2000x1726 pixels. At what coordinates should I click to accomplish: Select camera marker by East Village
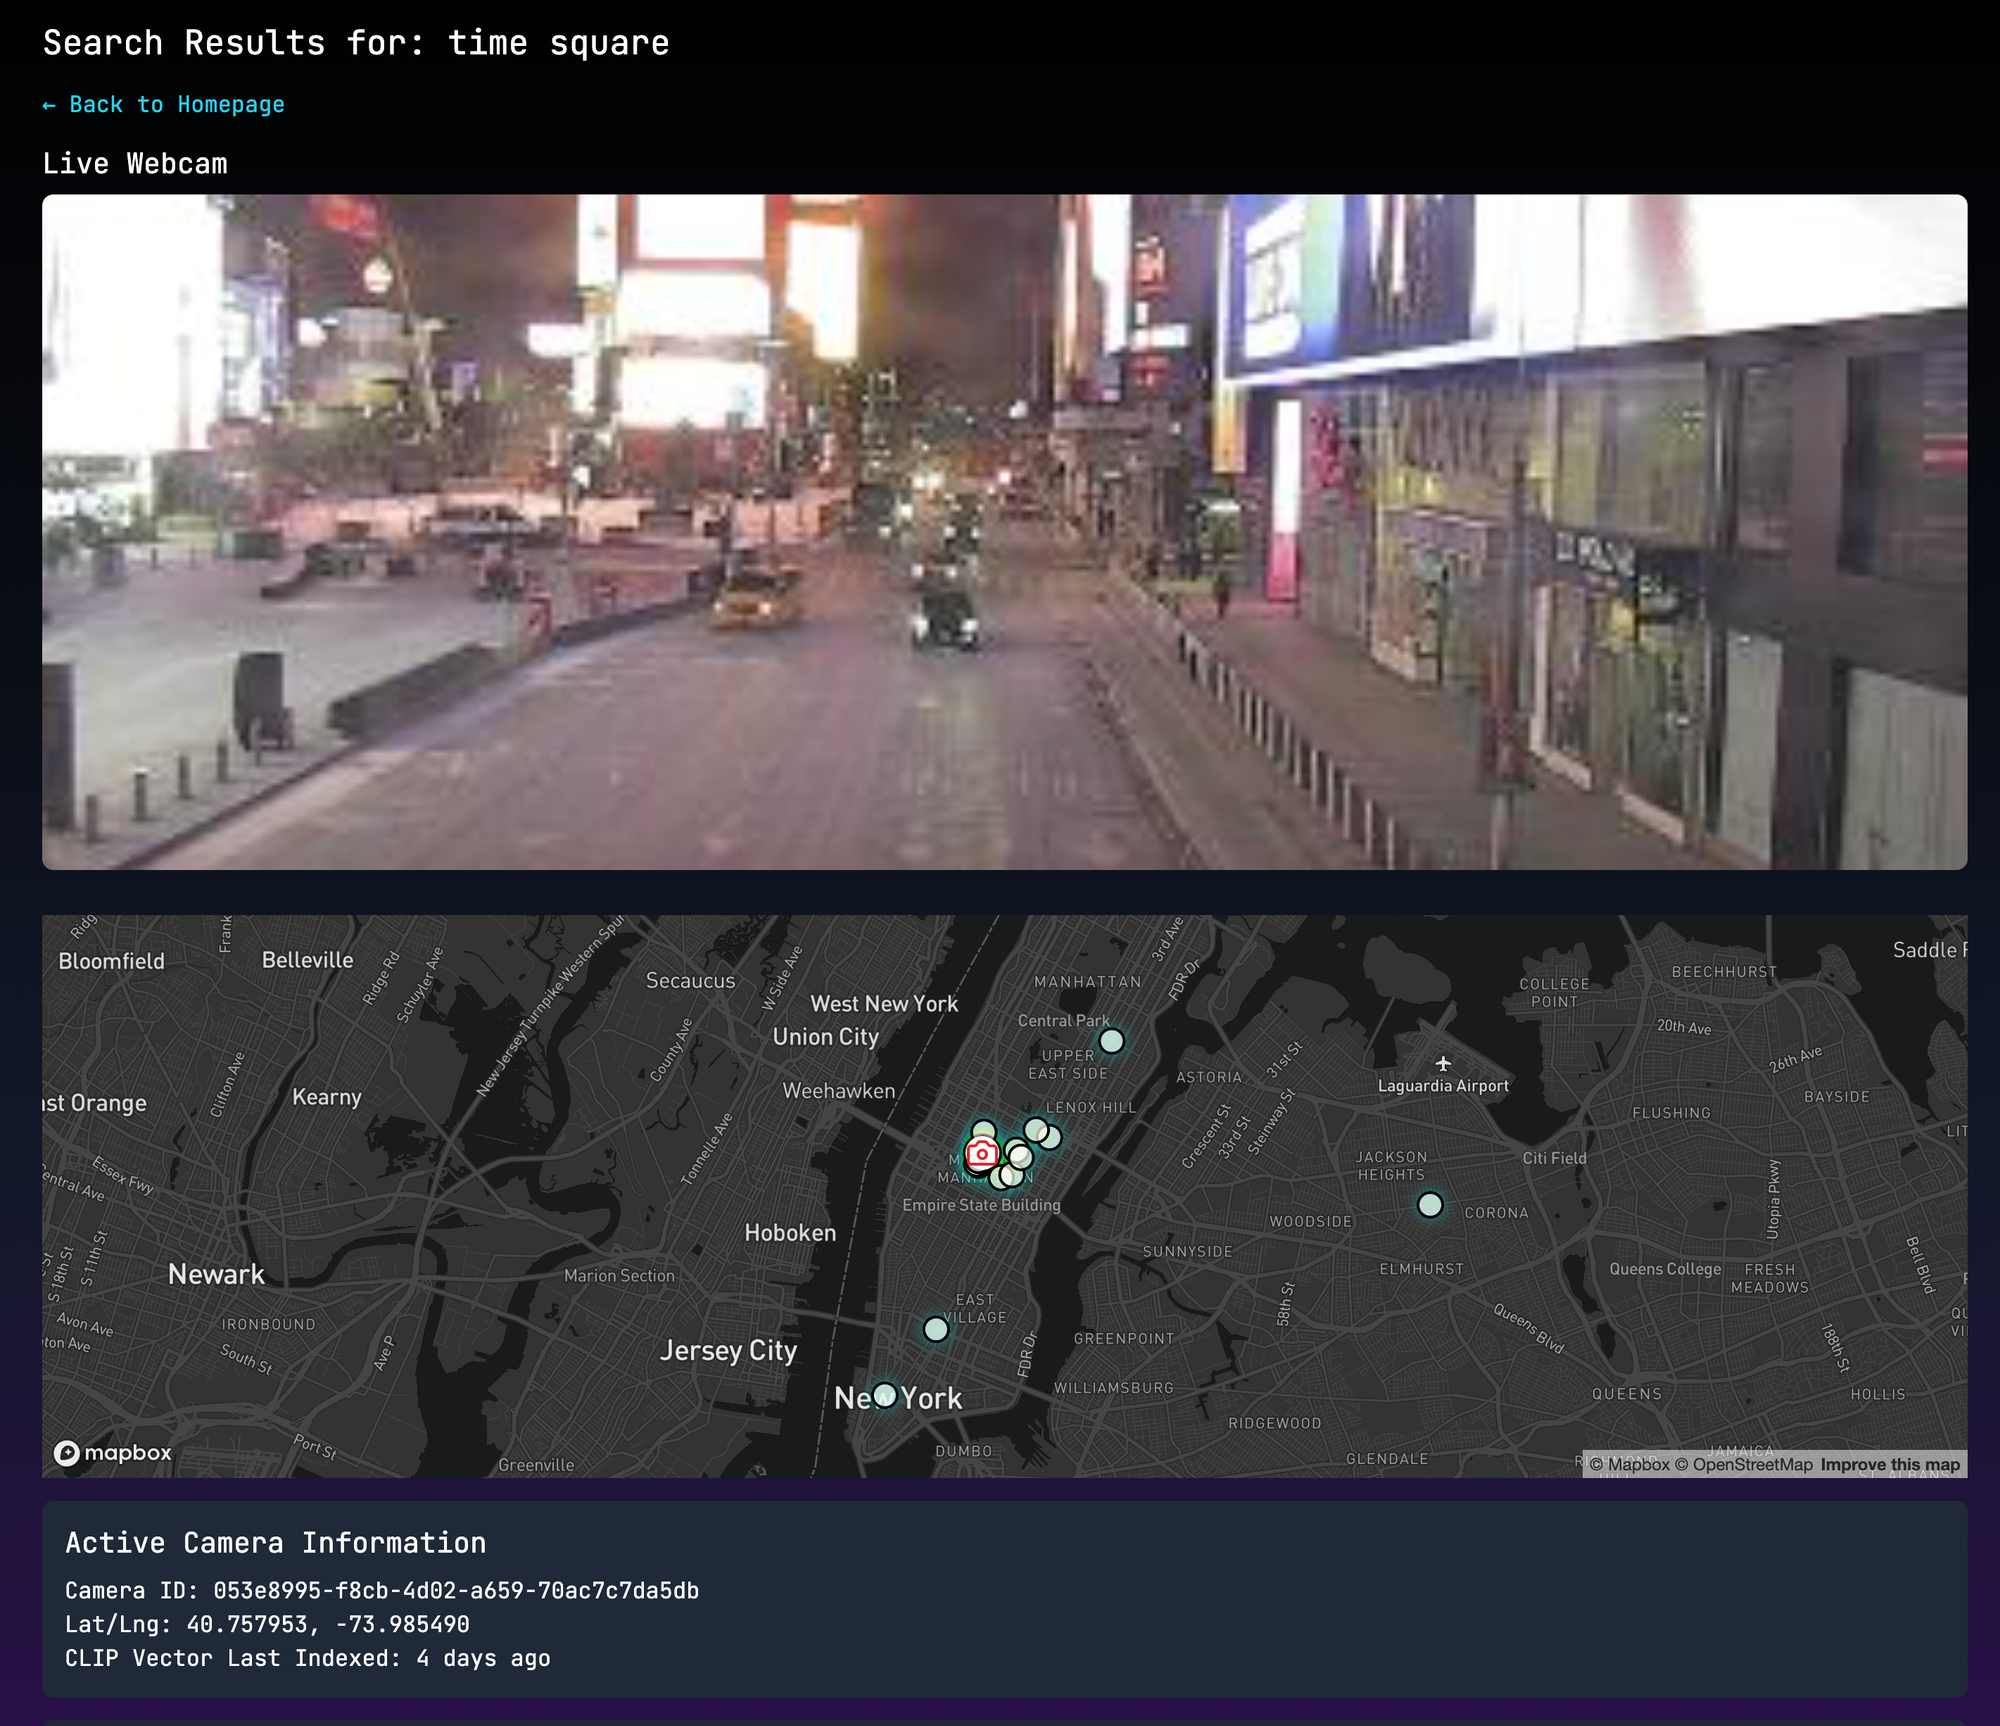tap(935, 1329)
